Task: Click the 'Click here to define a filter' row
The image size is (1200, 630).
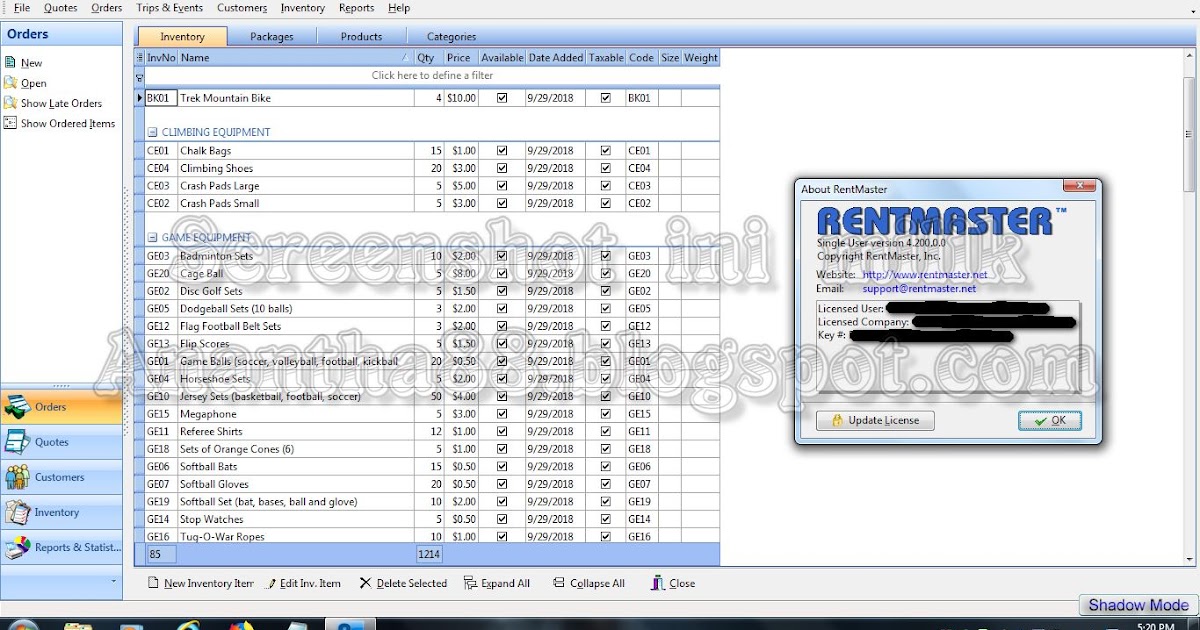Action: (432, 76)
